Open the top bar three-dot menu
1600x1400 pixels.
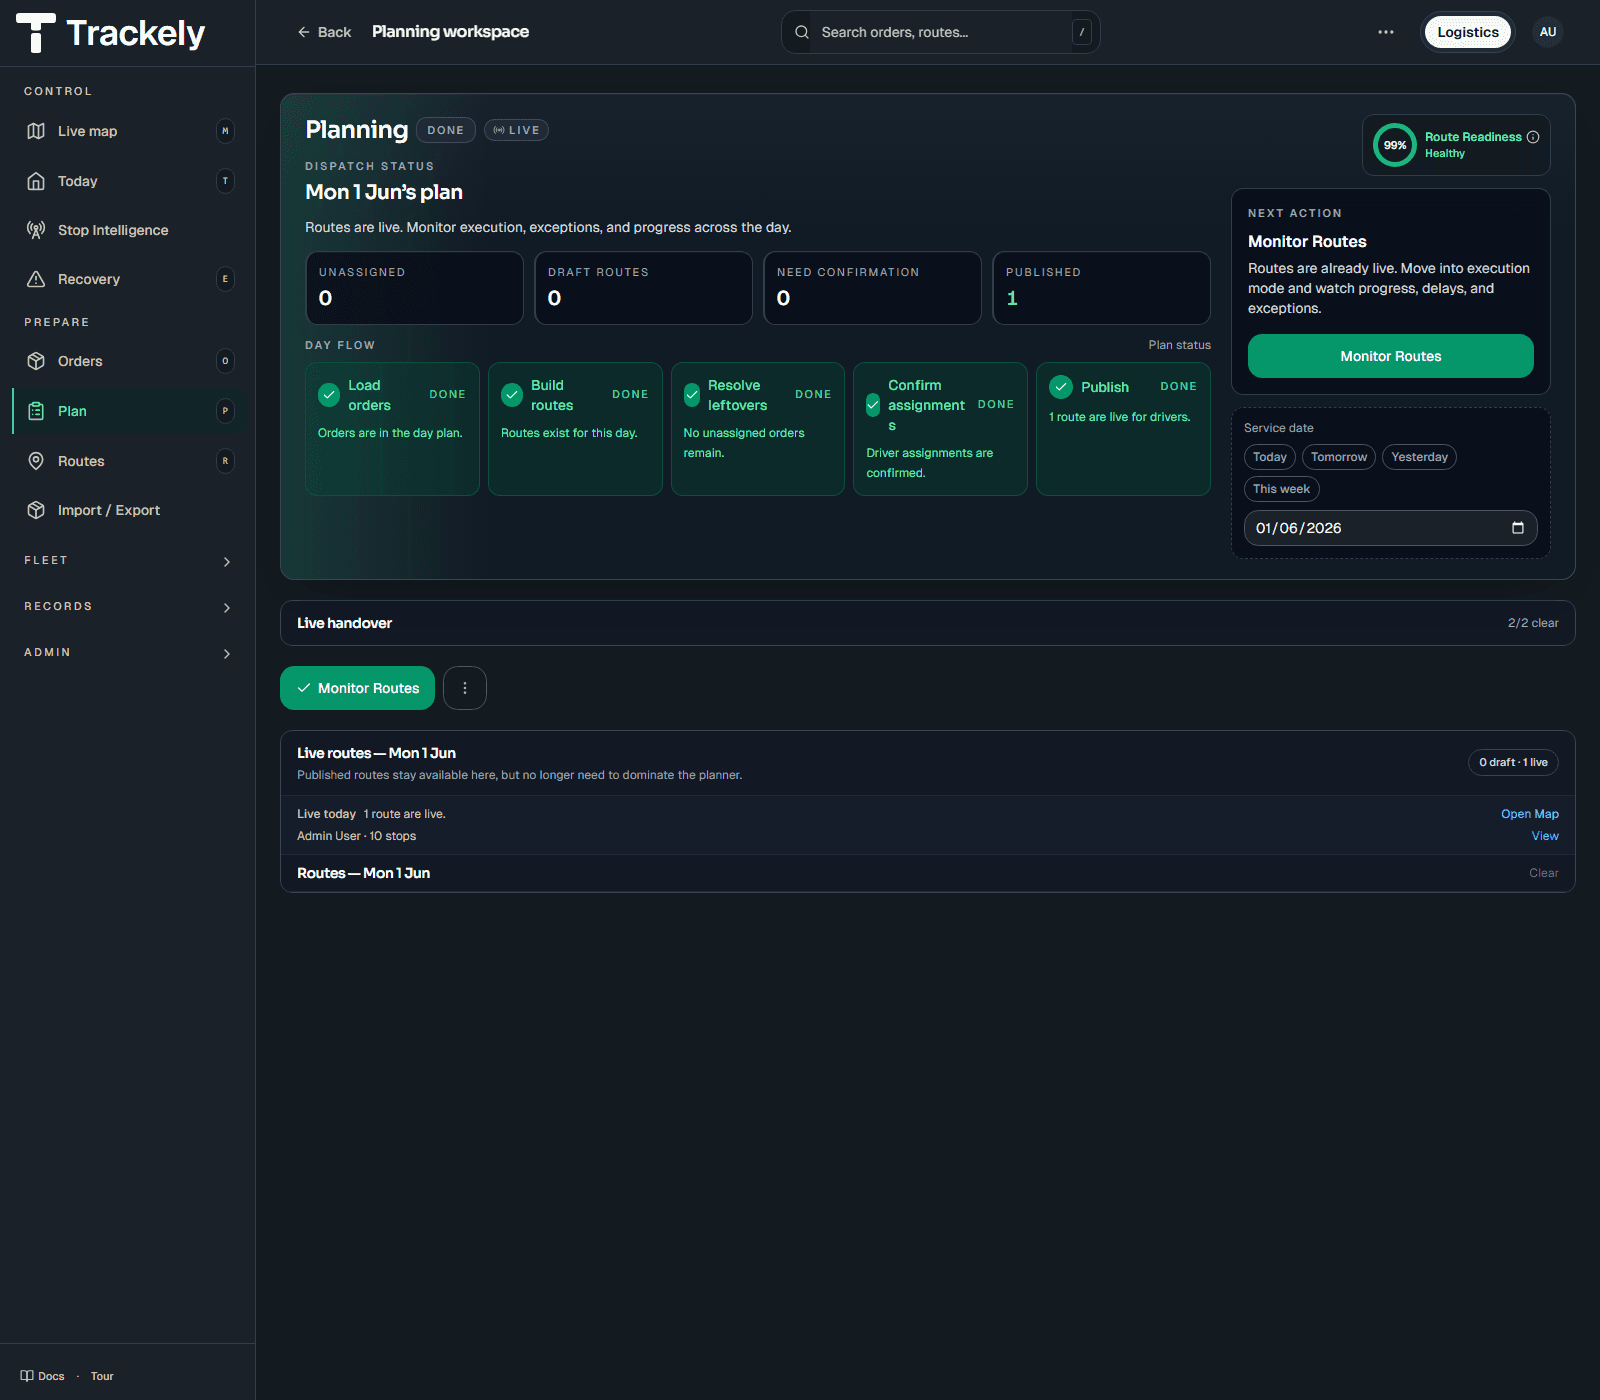(x=1386, y=32)
